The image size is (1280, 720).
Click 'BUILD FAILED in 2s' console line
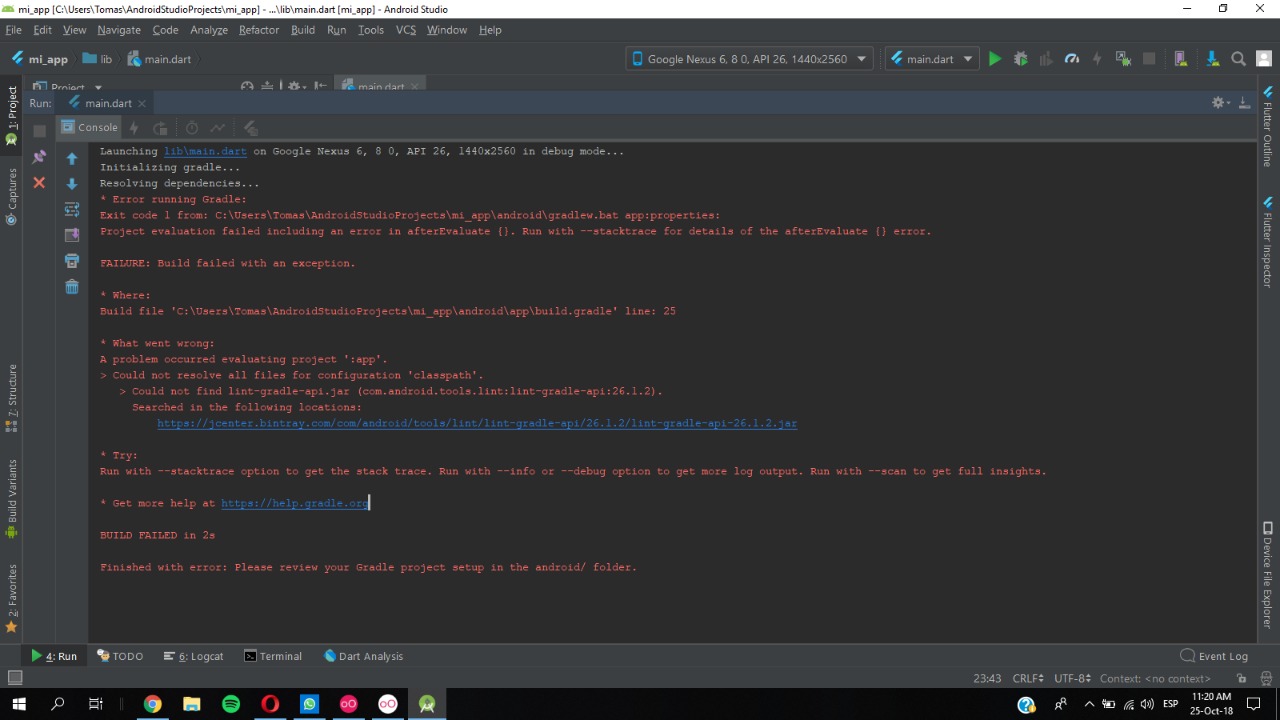tap(157, 535)
